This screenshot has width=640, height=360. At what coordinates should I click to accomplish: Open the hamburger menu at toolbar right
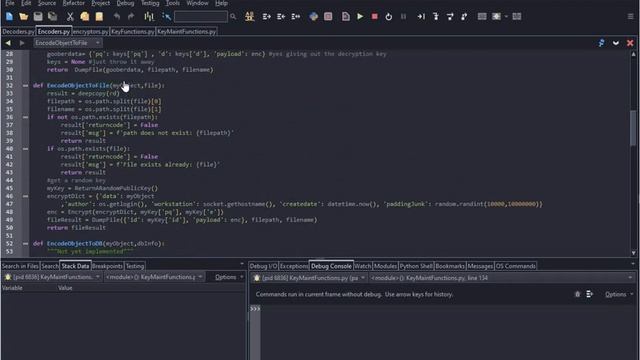point(630,16)
